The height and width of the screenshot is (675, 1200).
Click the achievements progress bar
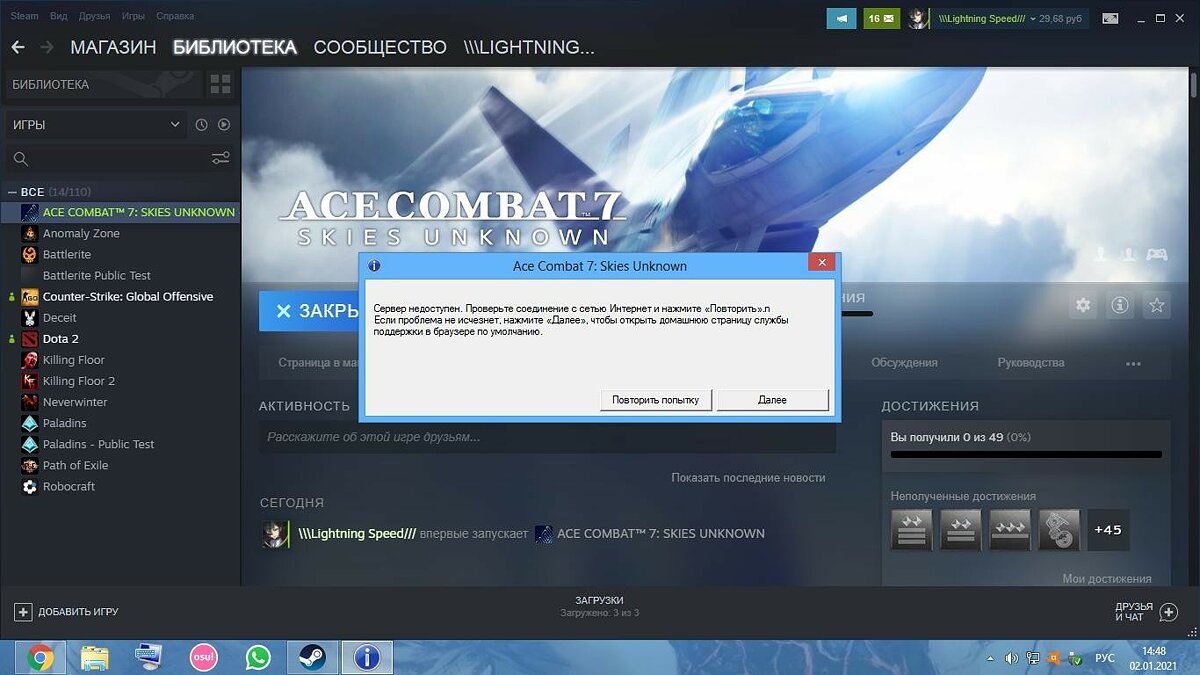1026,455
